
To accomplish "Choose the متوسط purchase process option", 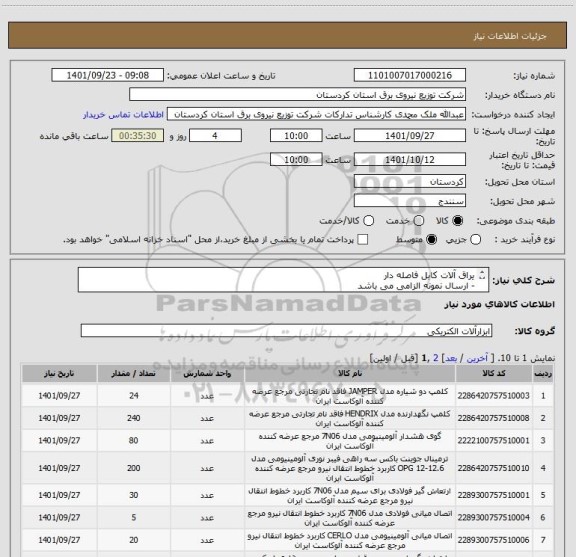I will 431,240.
